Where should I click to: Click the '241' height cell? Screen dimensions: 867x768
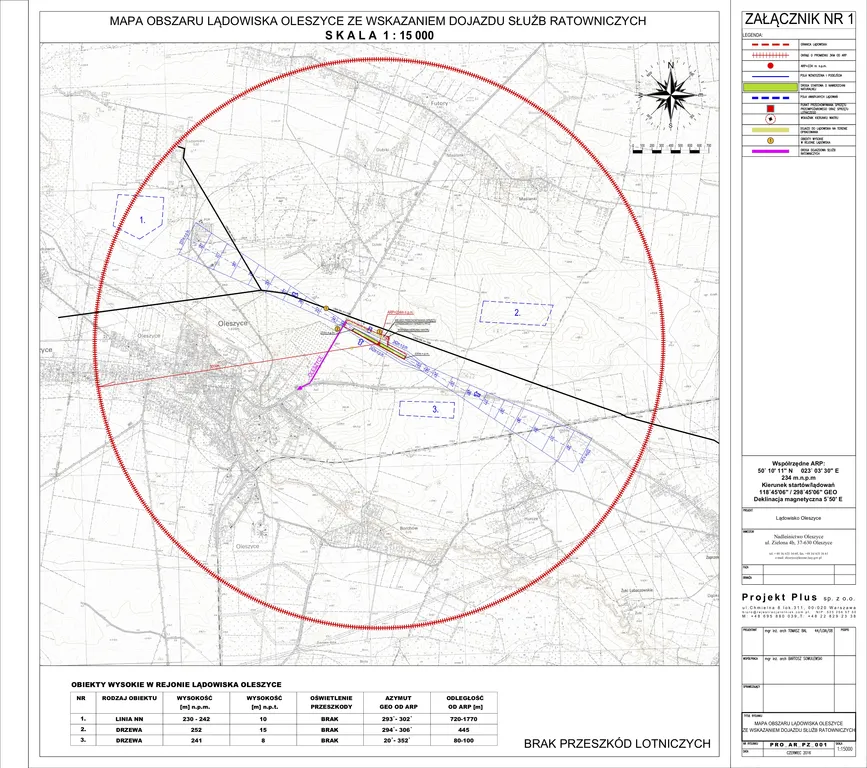click(x=196, y=740)
